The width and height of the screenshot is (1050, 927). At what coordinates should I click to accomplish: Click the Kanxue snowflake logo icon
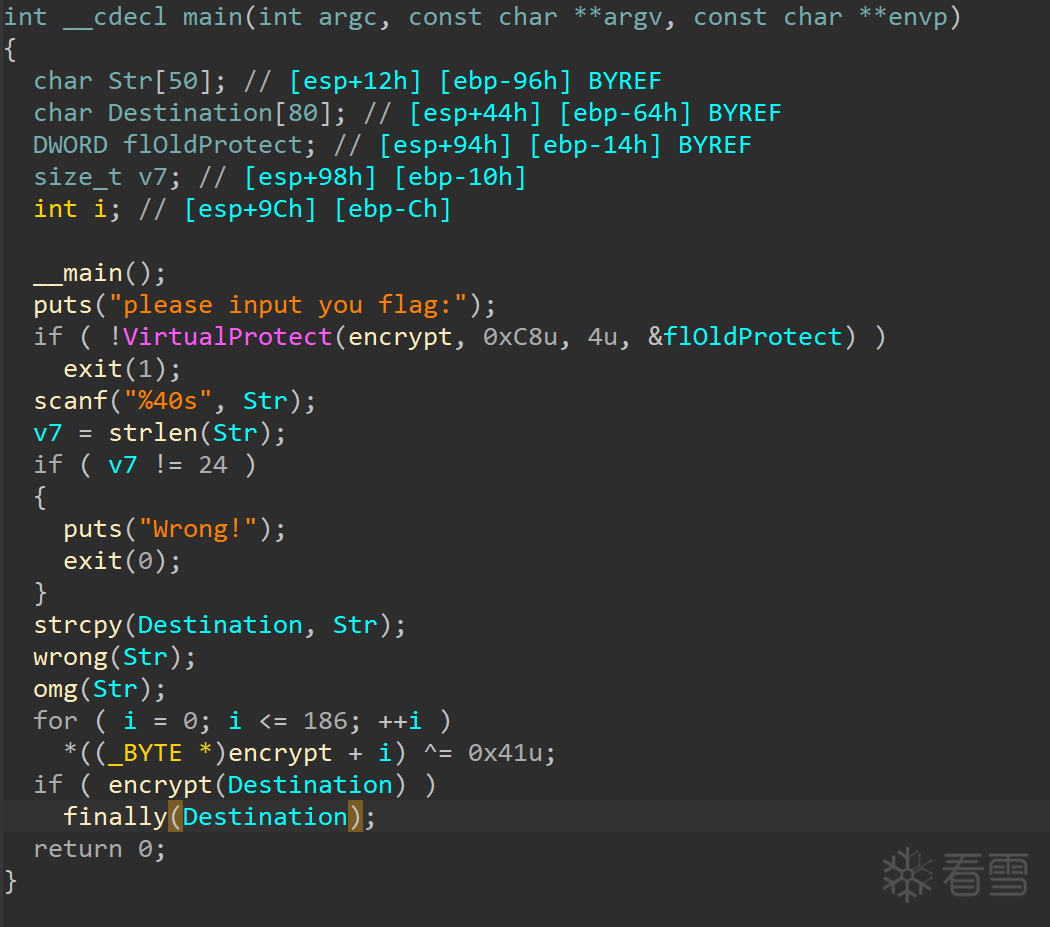click(907, 874)
